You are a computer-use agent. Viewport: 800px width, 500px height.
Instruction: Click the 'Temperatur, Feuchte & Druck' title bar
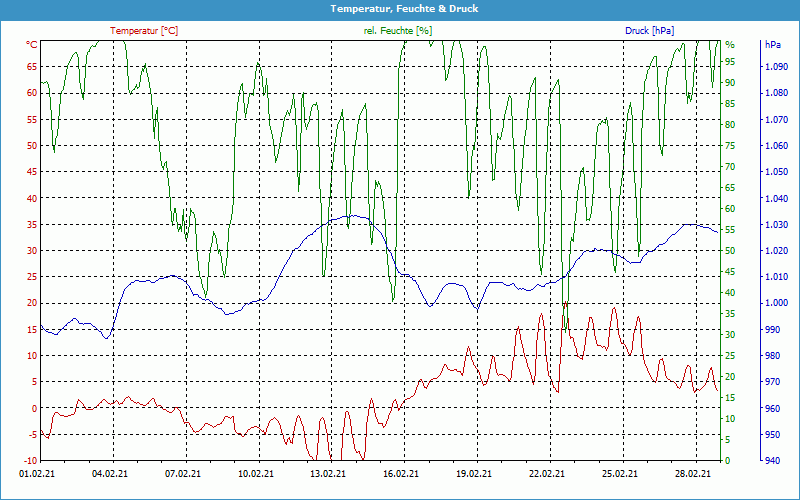pyautogui.click(x=400, y=9)
